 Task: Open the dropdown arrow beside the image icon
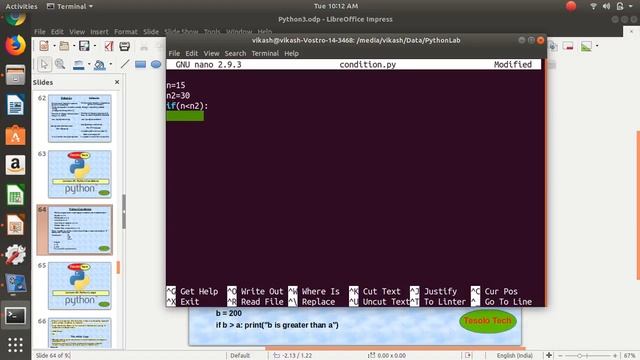pos(597,46)
